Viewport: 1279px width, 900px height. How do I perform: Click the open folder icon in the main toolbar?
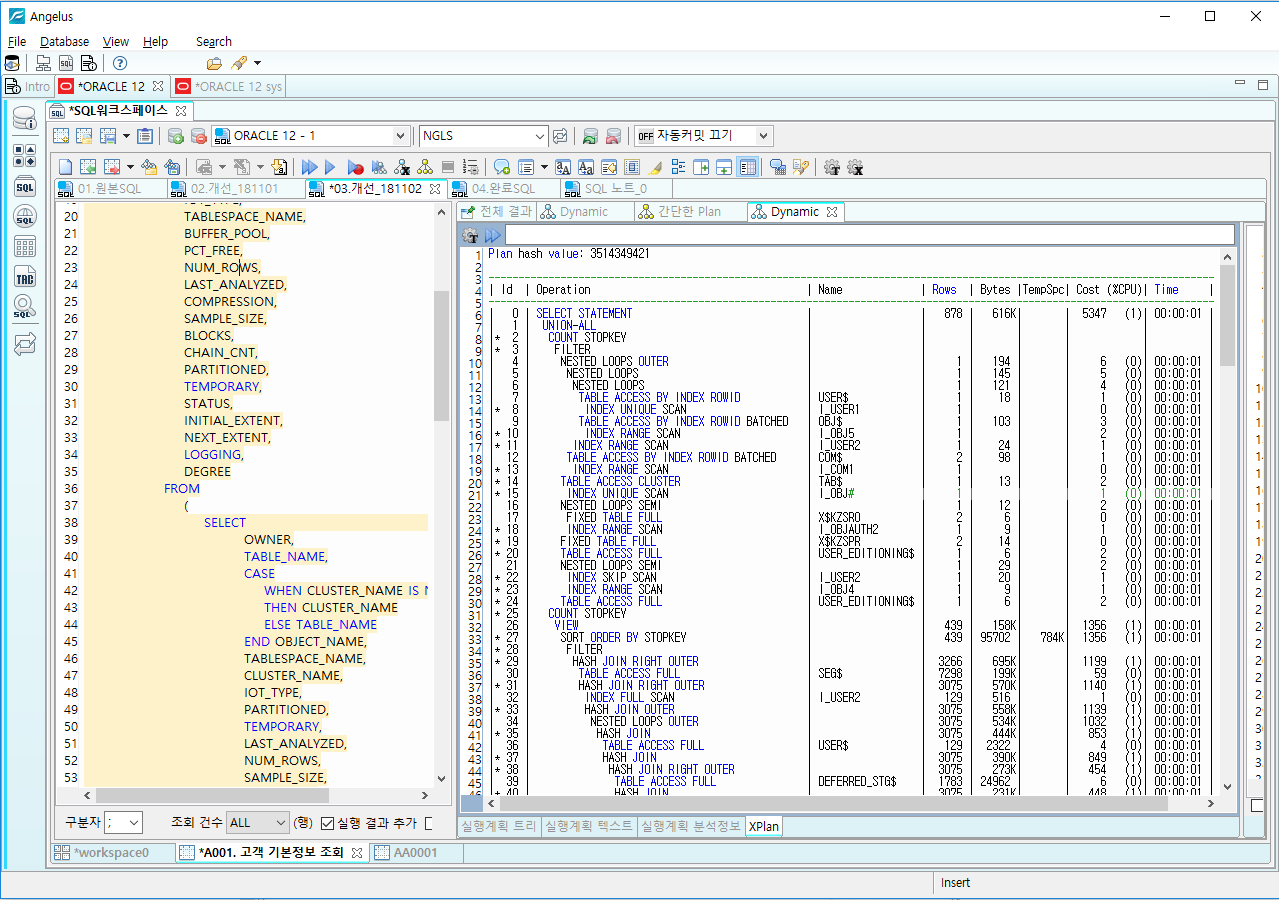pyautogui.click(x=214, y=63)
